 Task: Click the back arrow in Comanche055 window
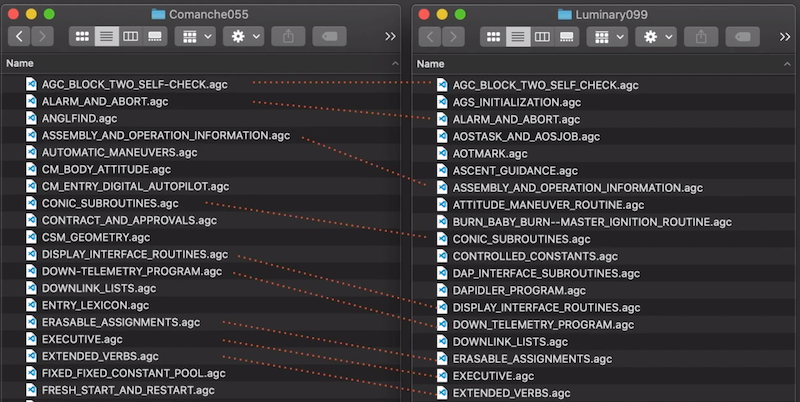point(19,36)
